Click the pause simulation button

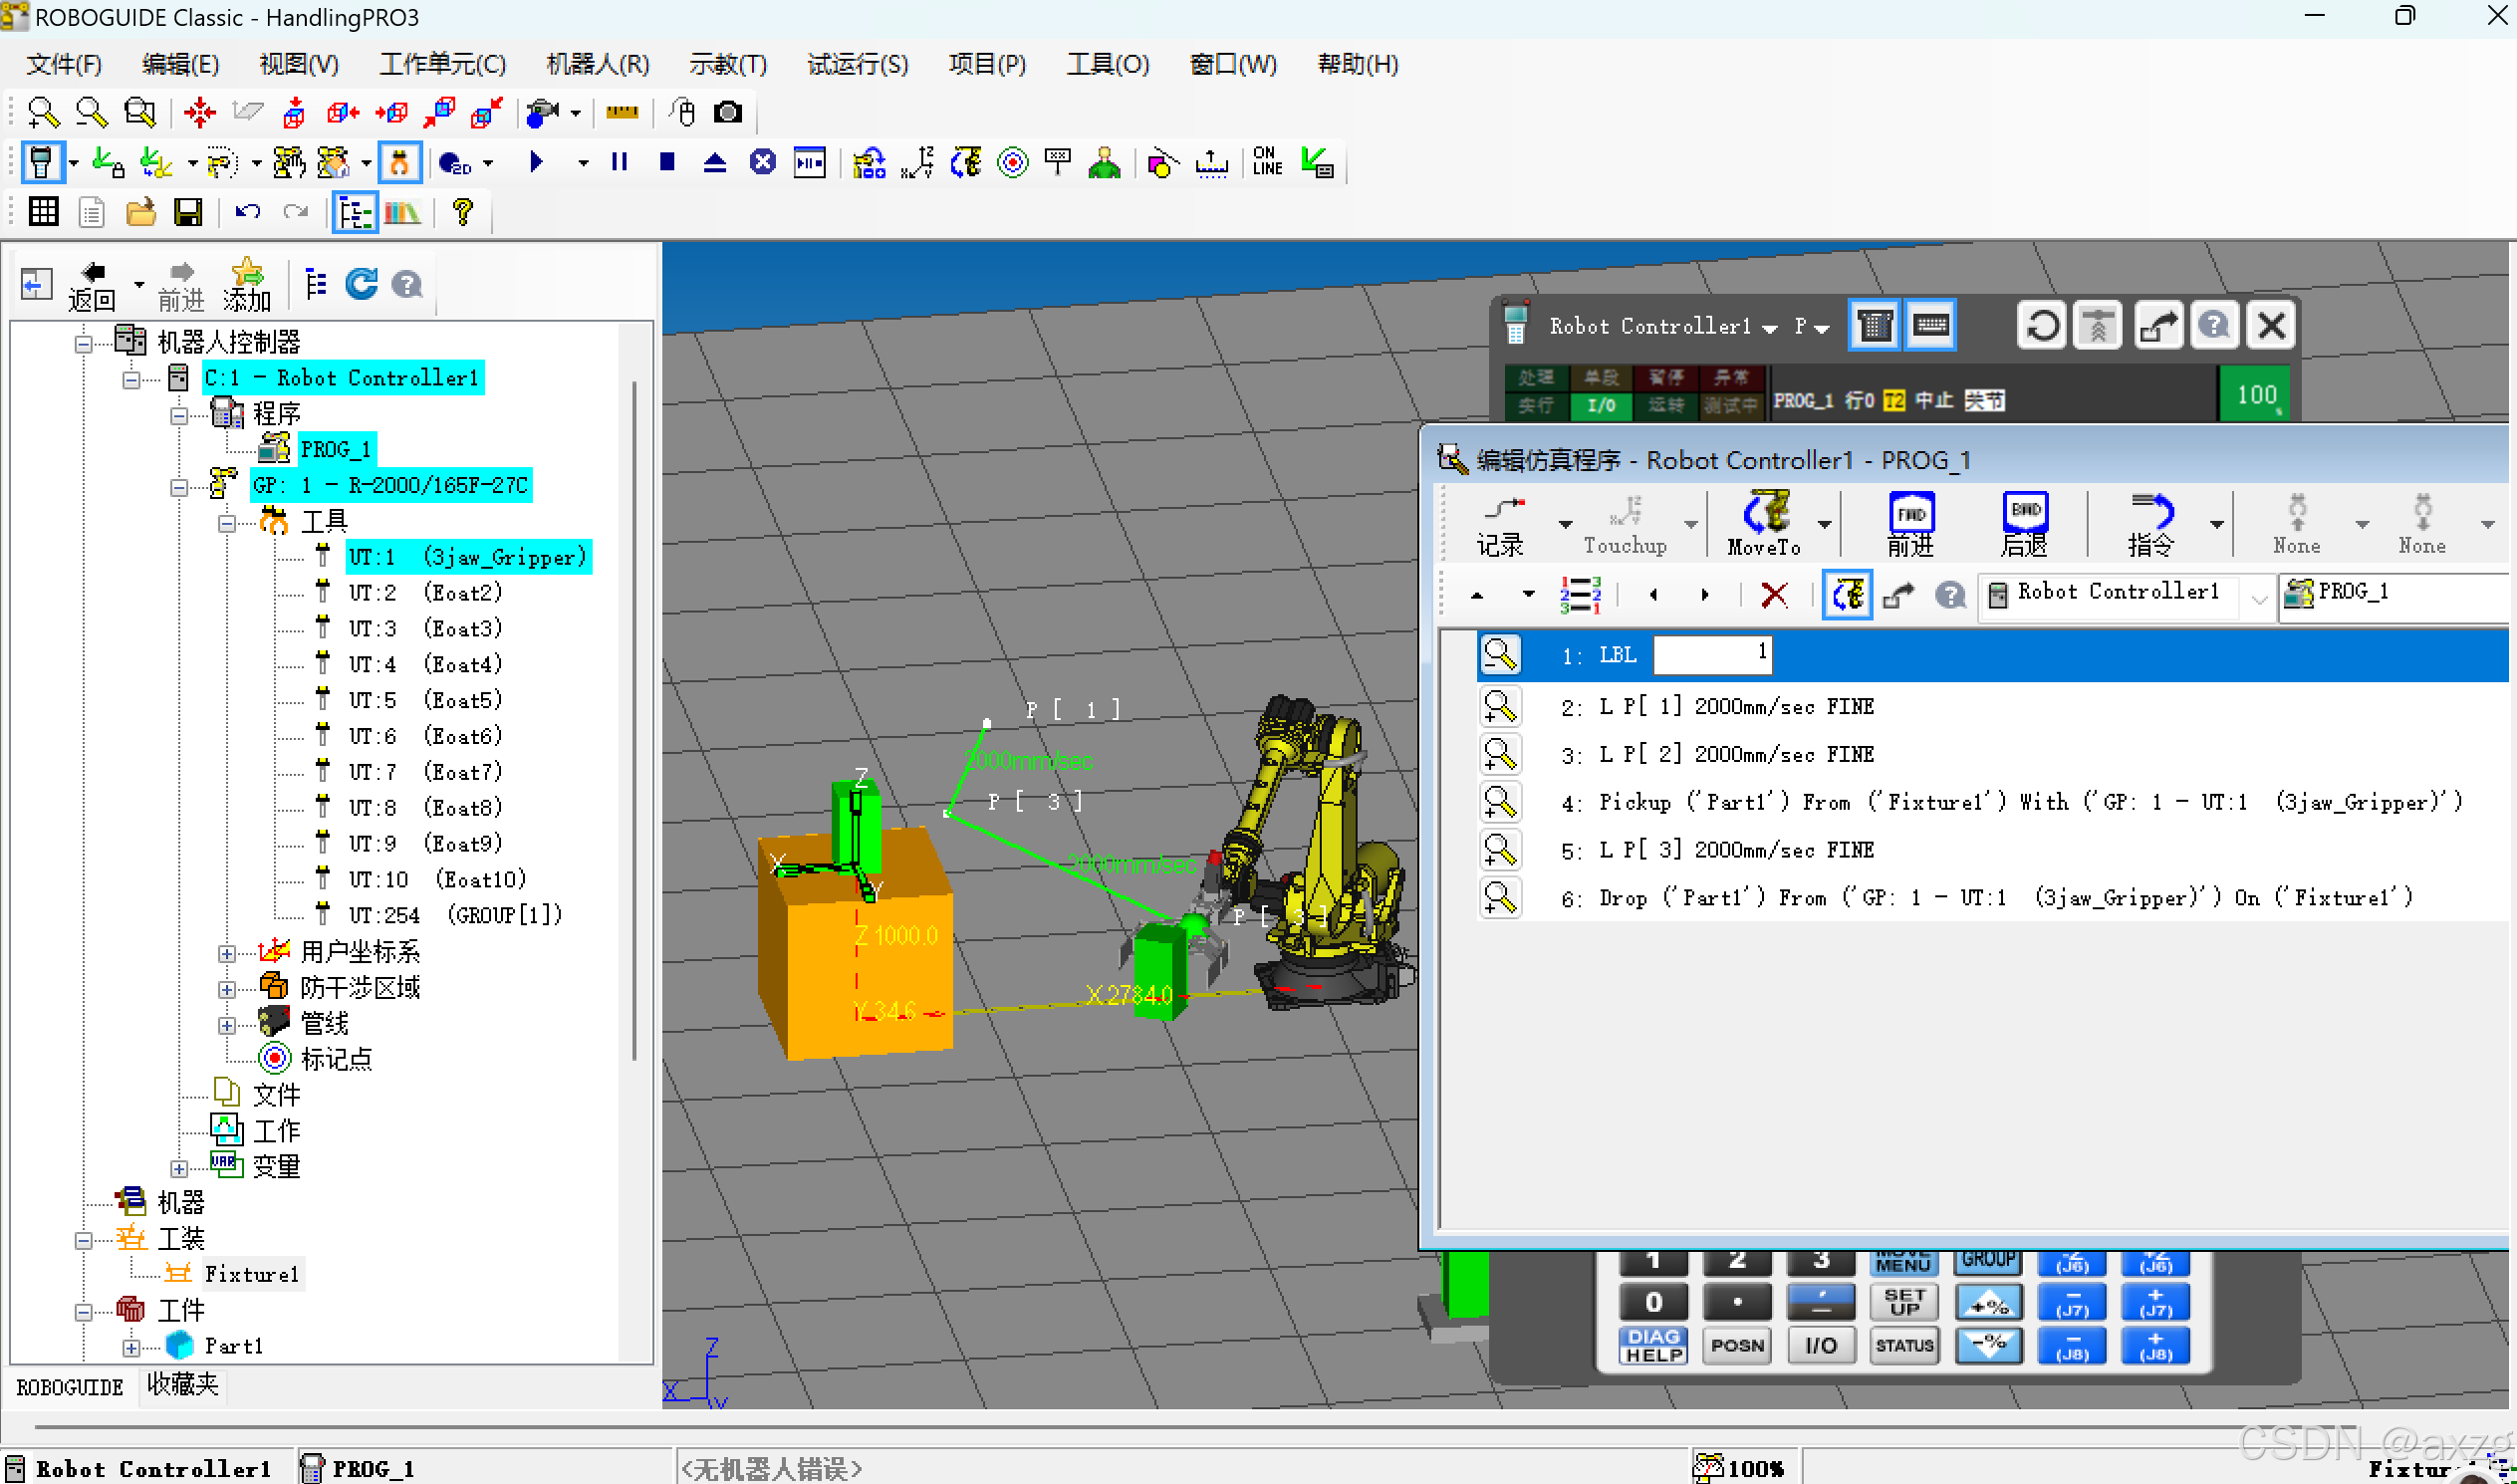[x=619, y=162]
